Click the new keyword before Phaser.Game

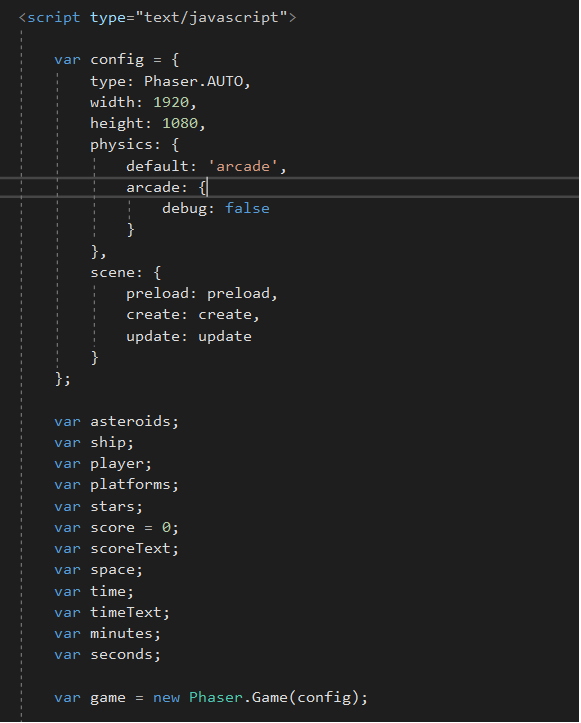[x=166, y=698]
